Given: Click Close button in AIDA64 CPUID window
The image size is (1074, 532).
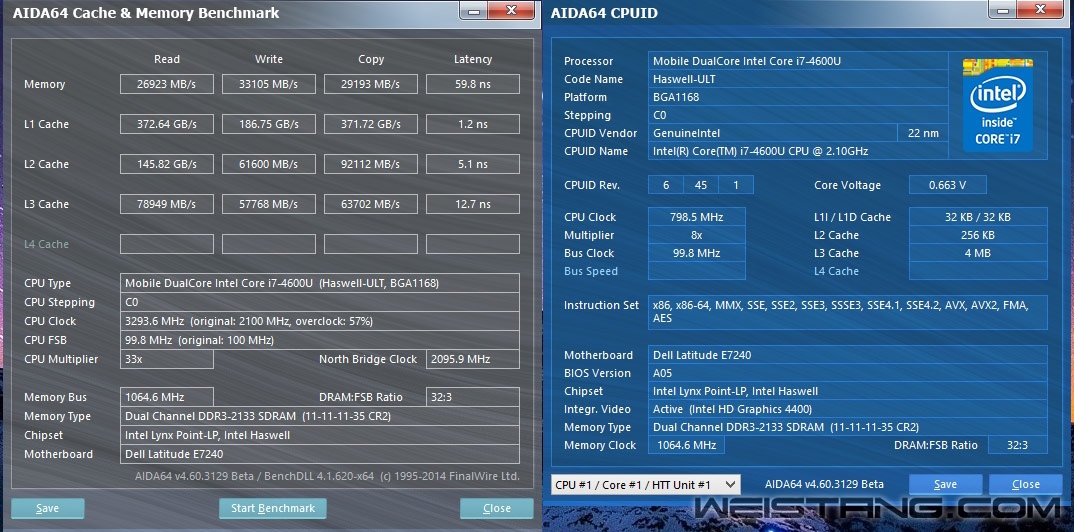Looking at the screenshot, I should pos(1025,484).
